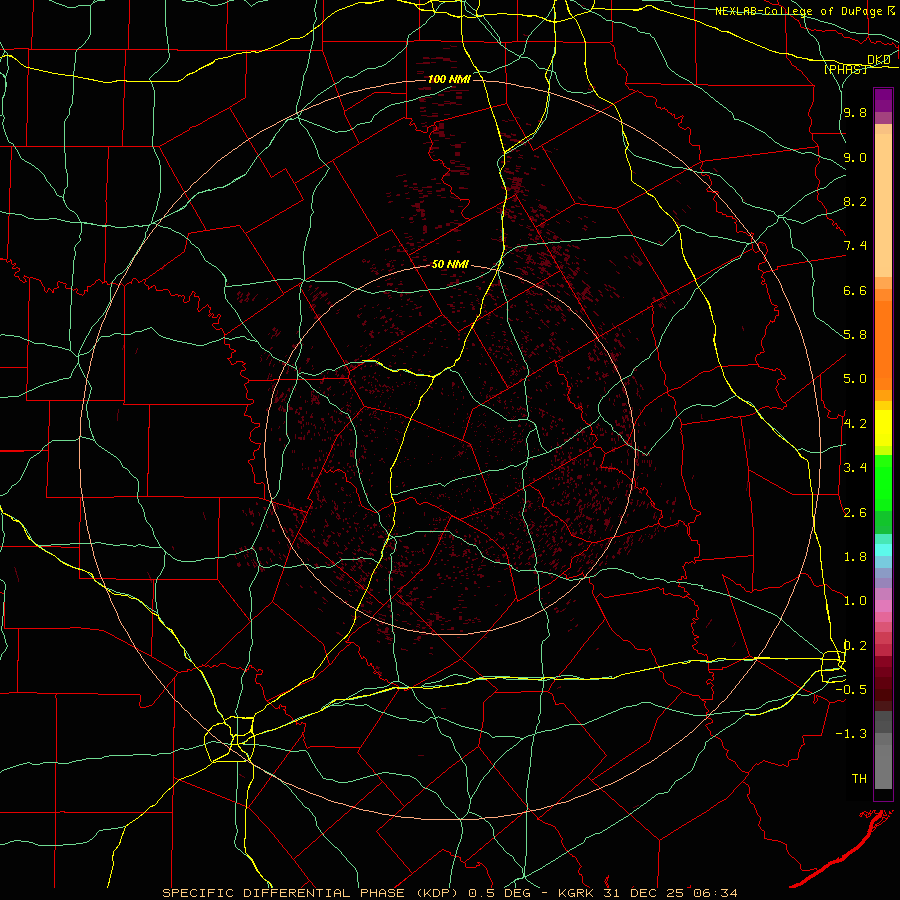900x900 pixels.
Task: Click the -0.5 value on the legend
Action: point(851,690)
